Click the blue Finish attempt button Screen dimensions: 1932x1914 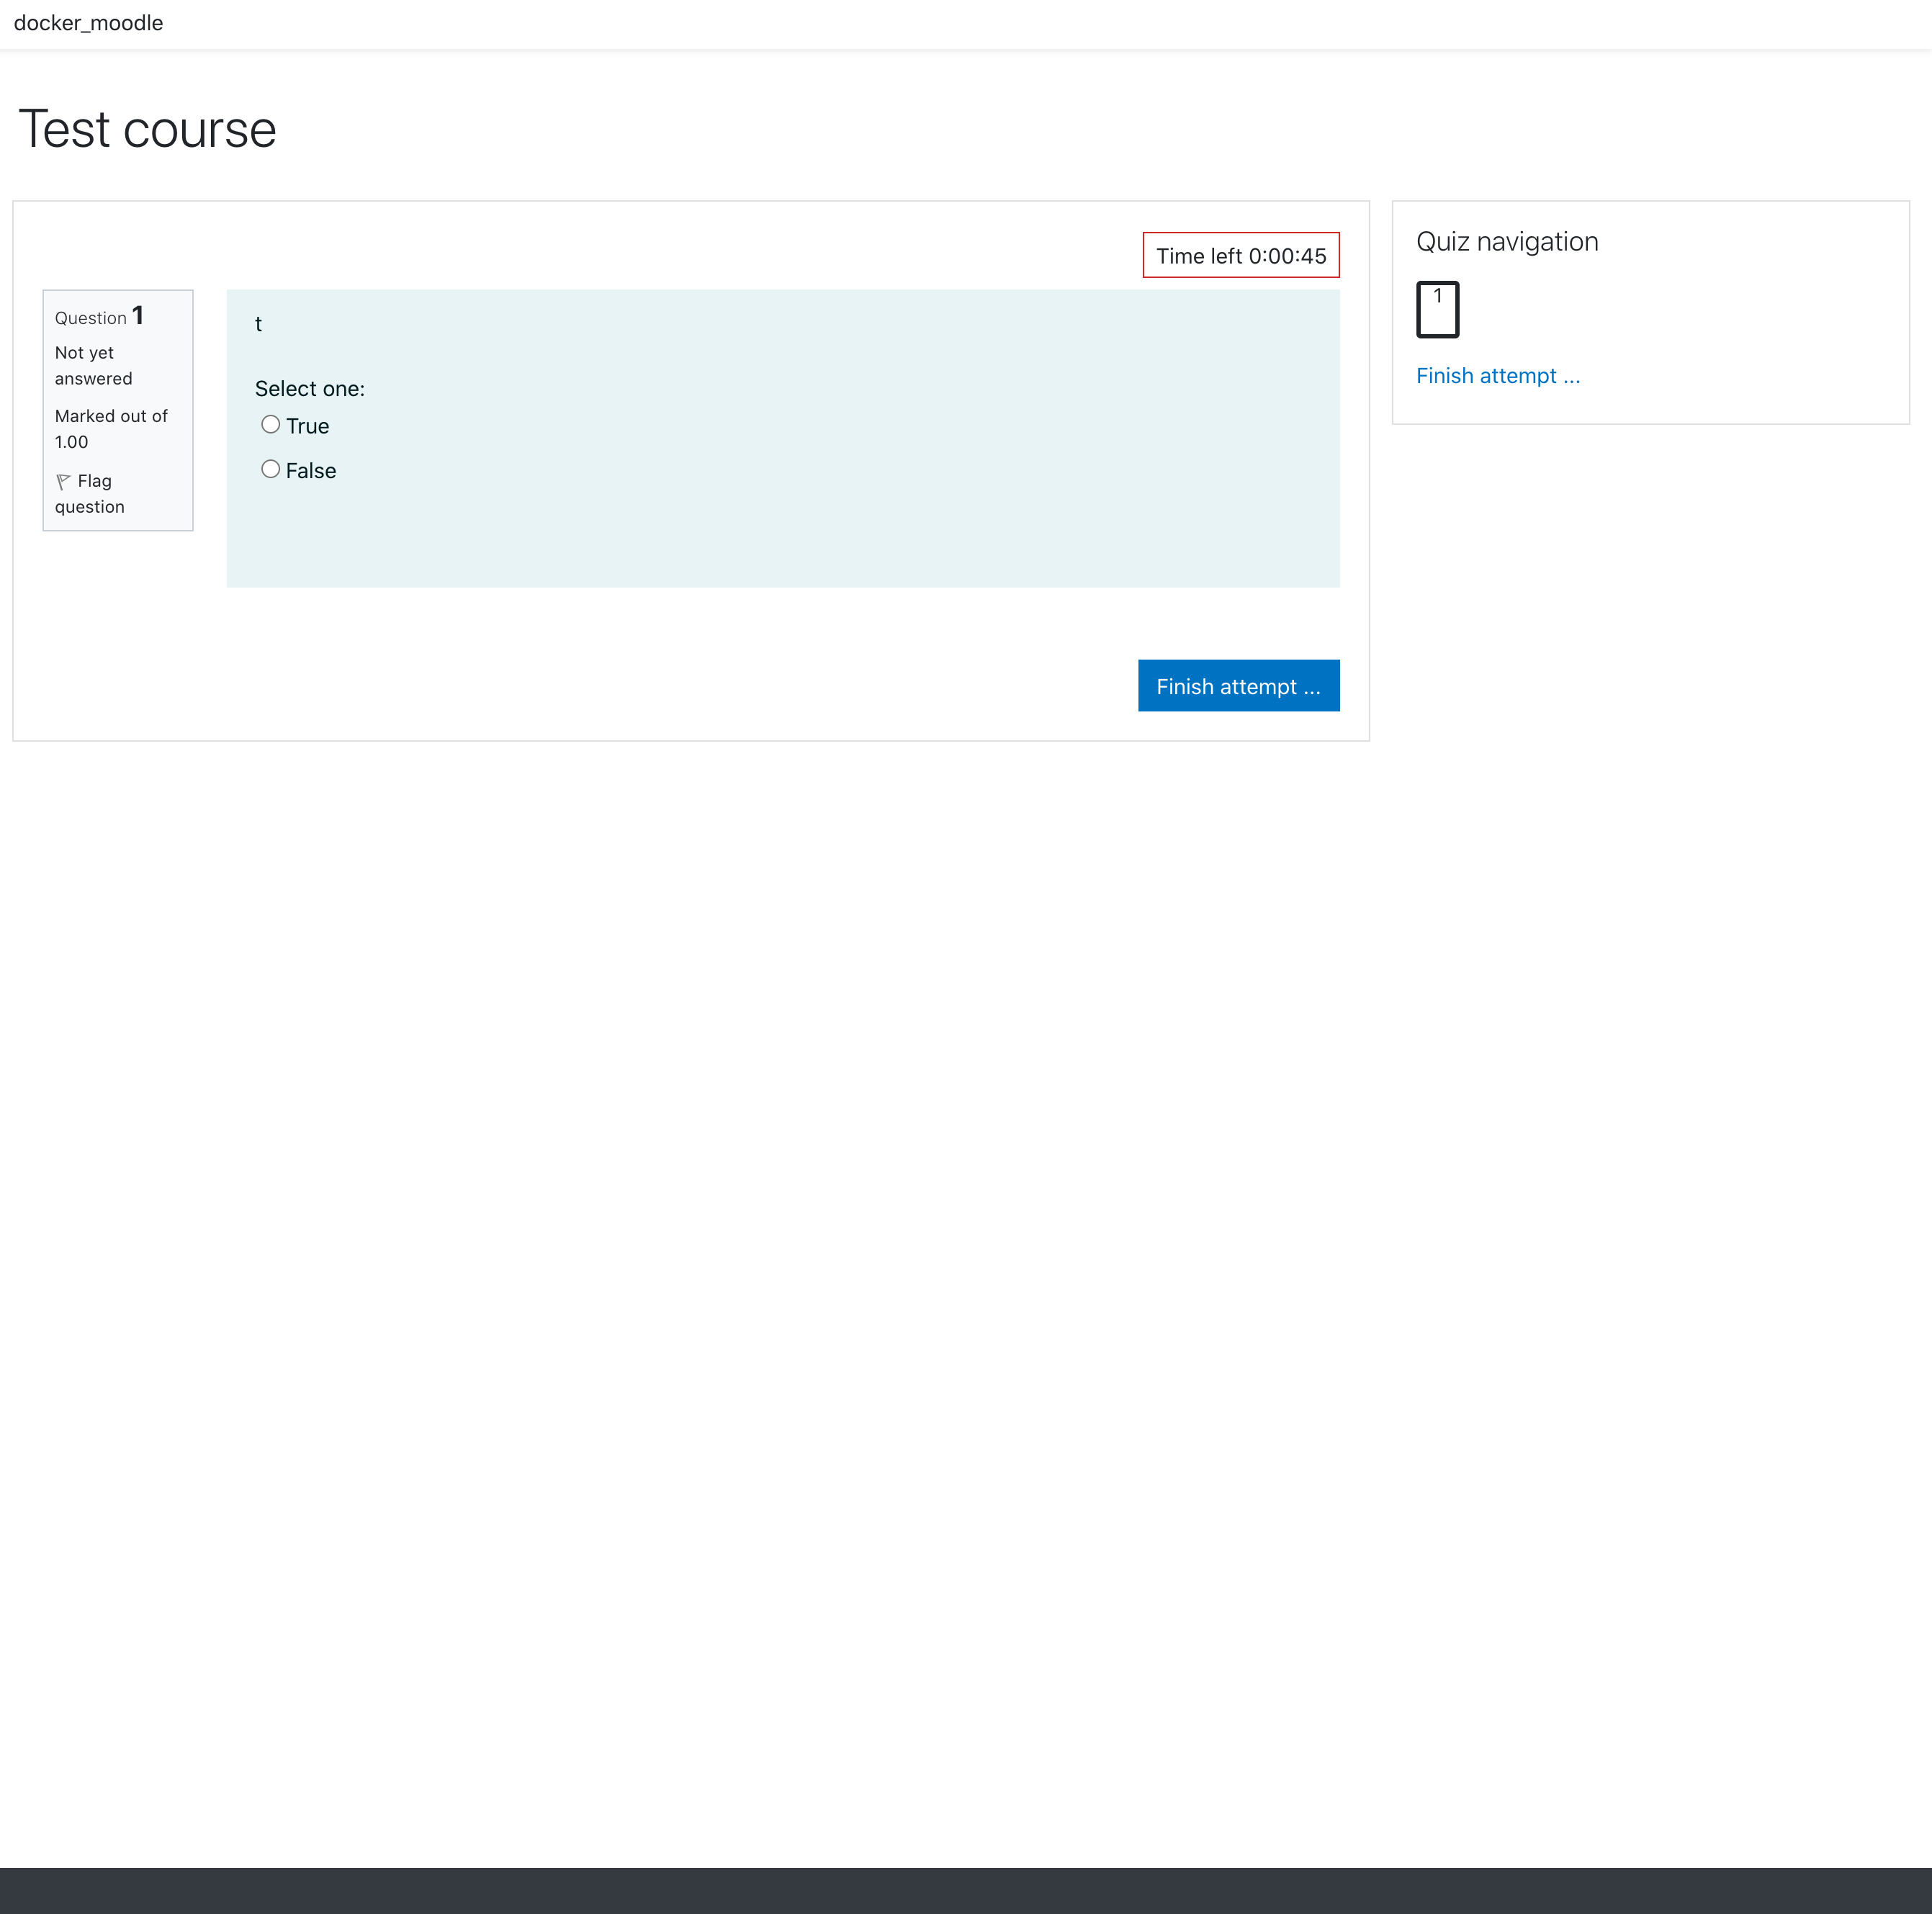point(1238,686)
